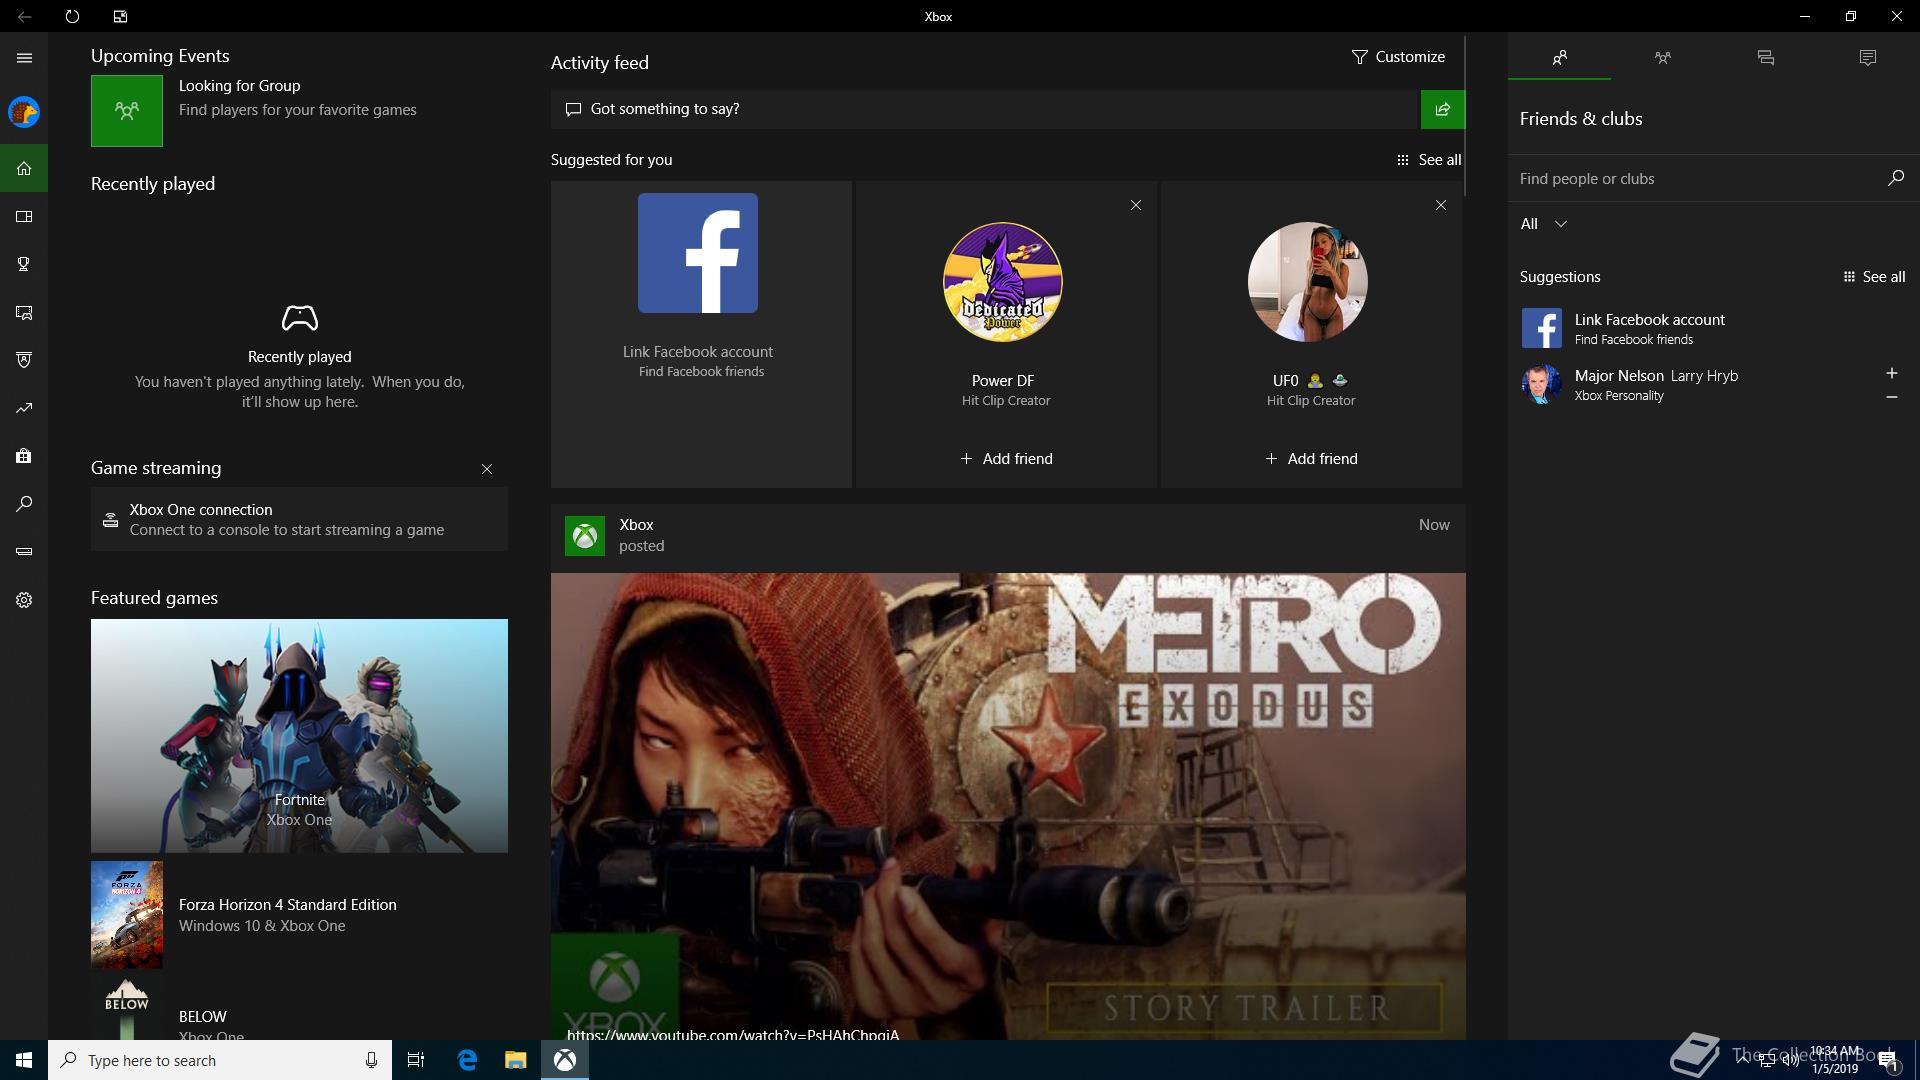The height and width of the screenshot is (1080, 1920).
Task: Click the Xbox app taskbar icon
Action: [x=565, y=1060]
